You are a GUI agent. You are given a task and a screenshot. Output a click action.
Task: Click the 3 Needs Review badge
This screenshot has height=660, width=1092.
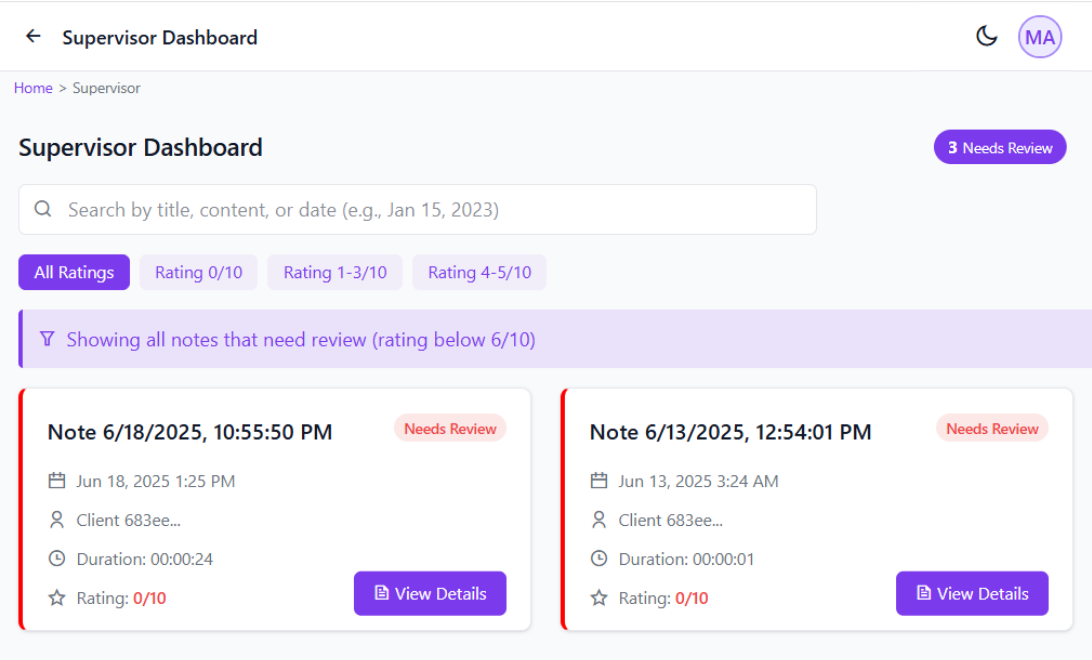pos(1000,148)
